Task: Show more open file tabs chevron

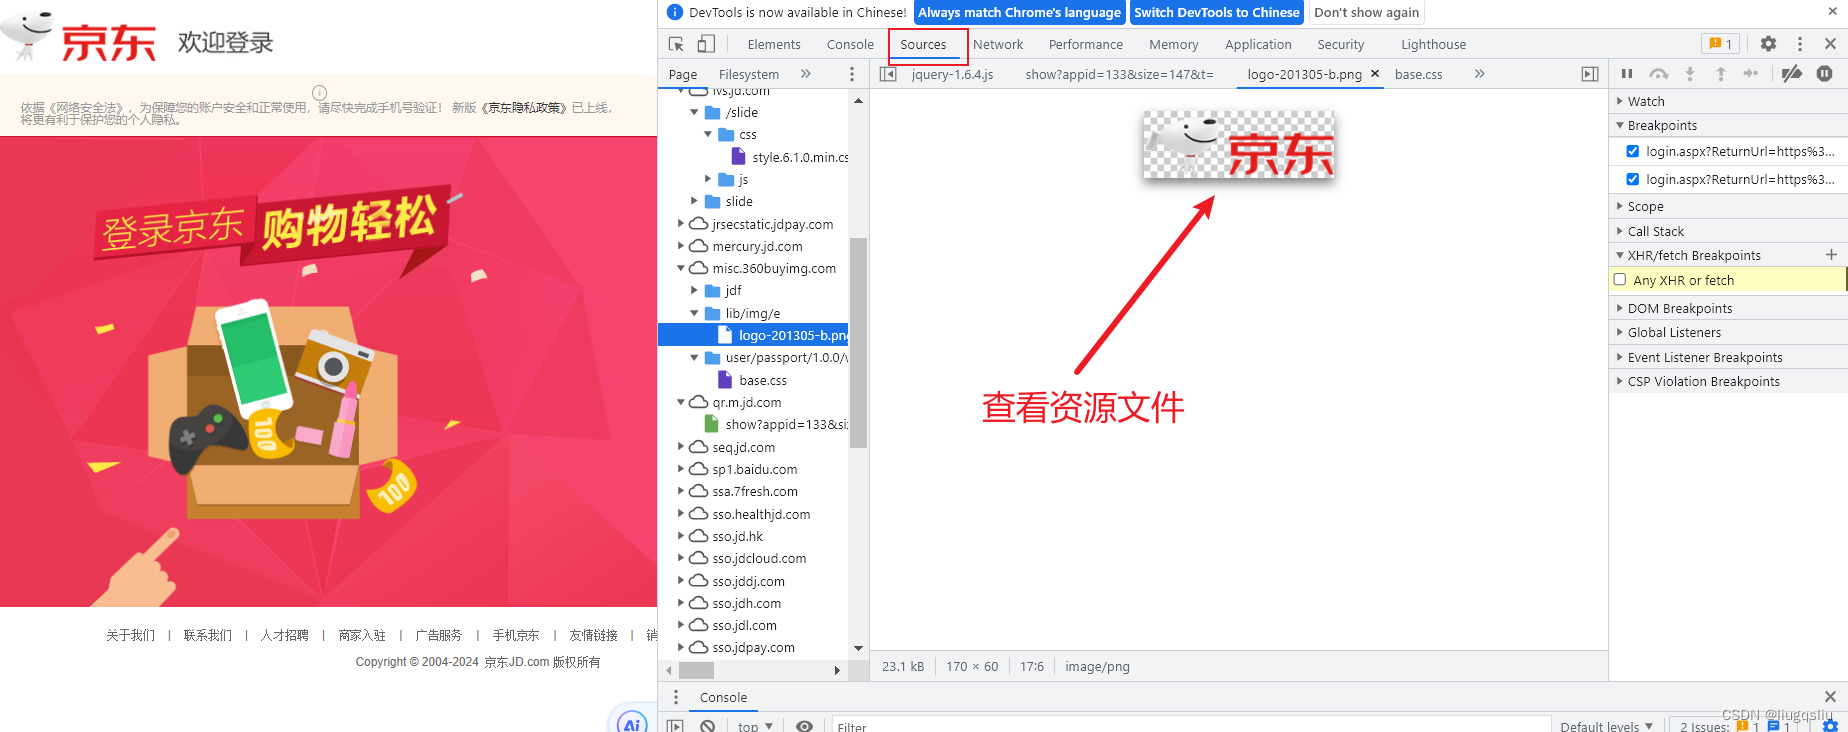Action: [x=1480, y=74]
